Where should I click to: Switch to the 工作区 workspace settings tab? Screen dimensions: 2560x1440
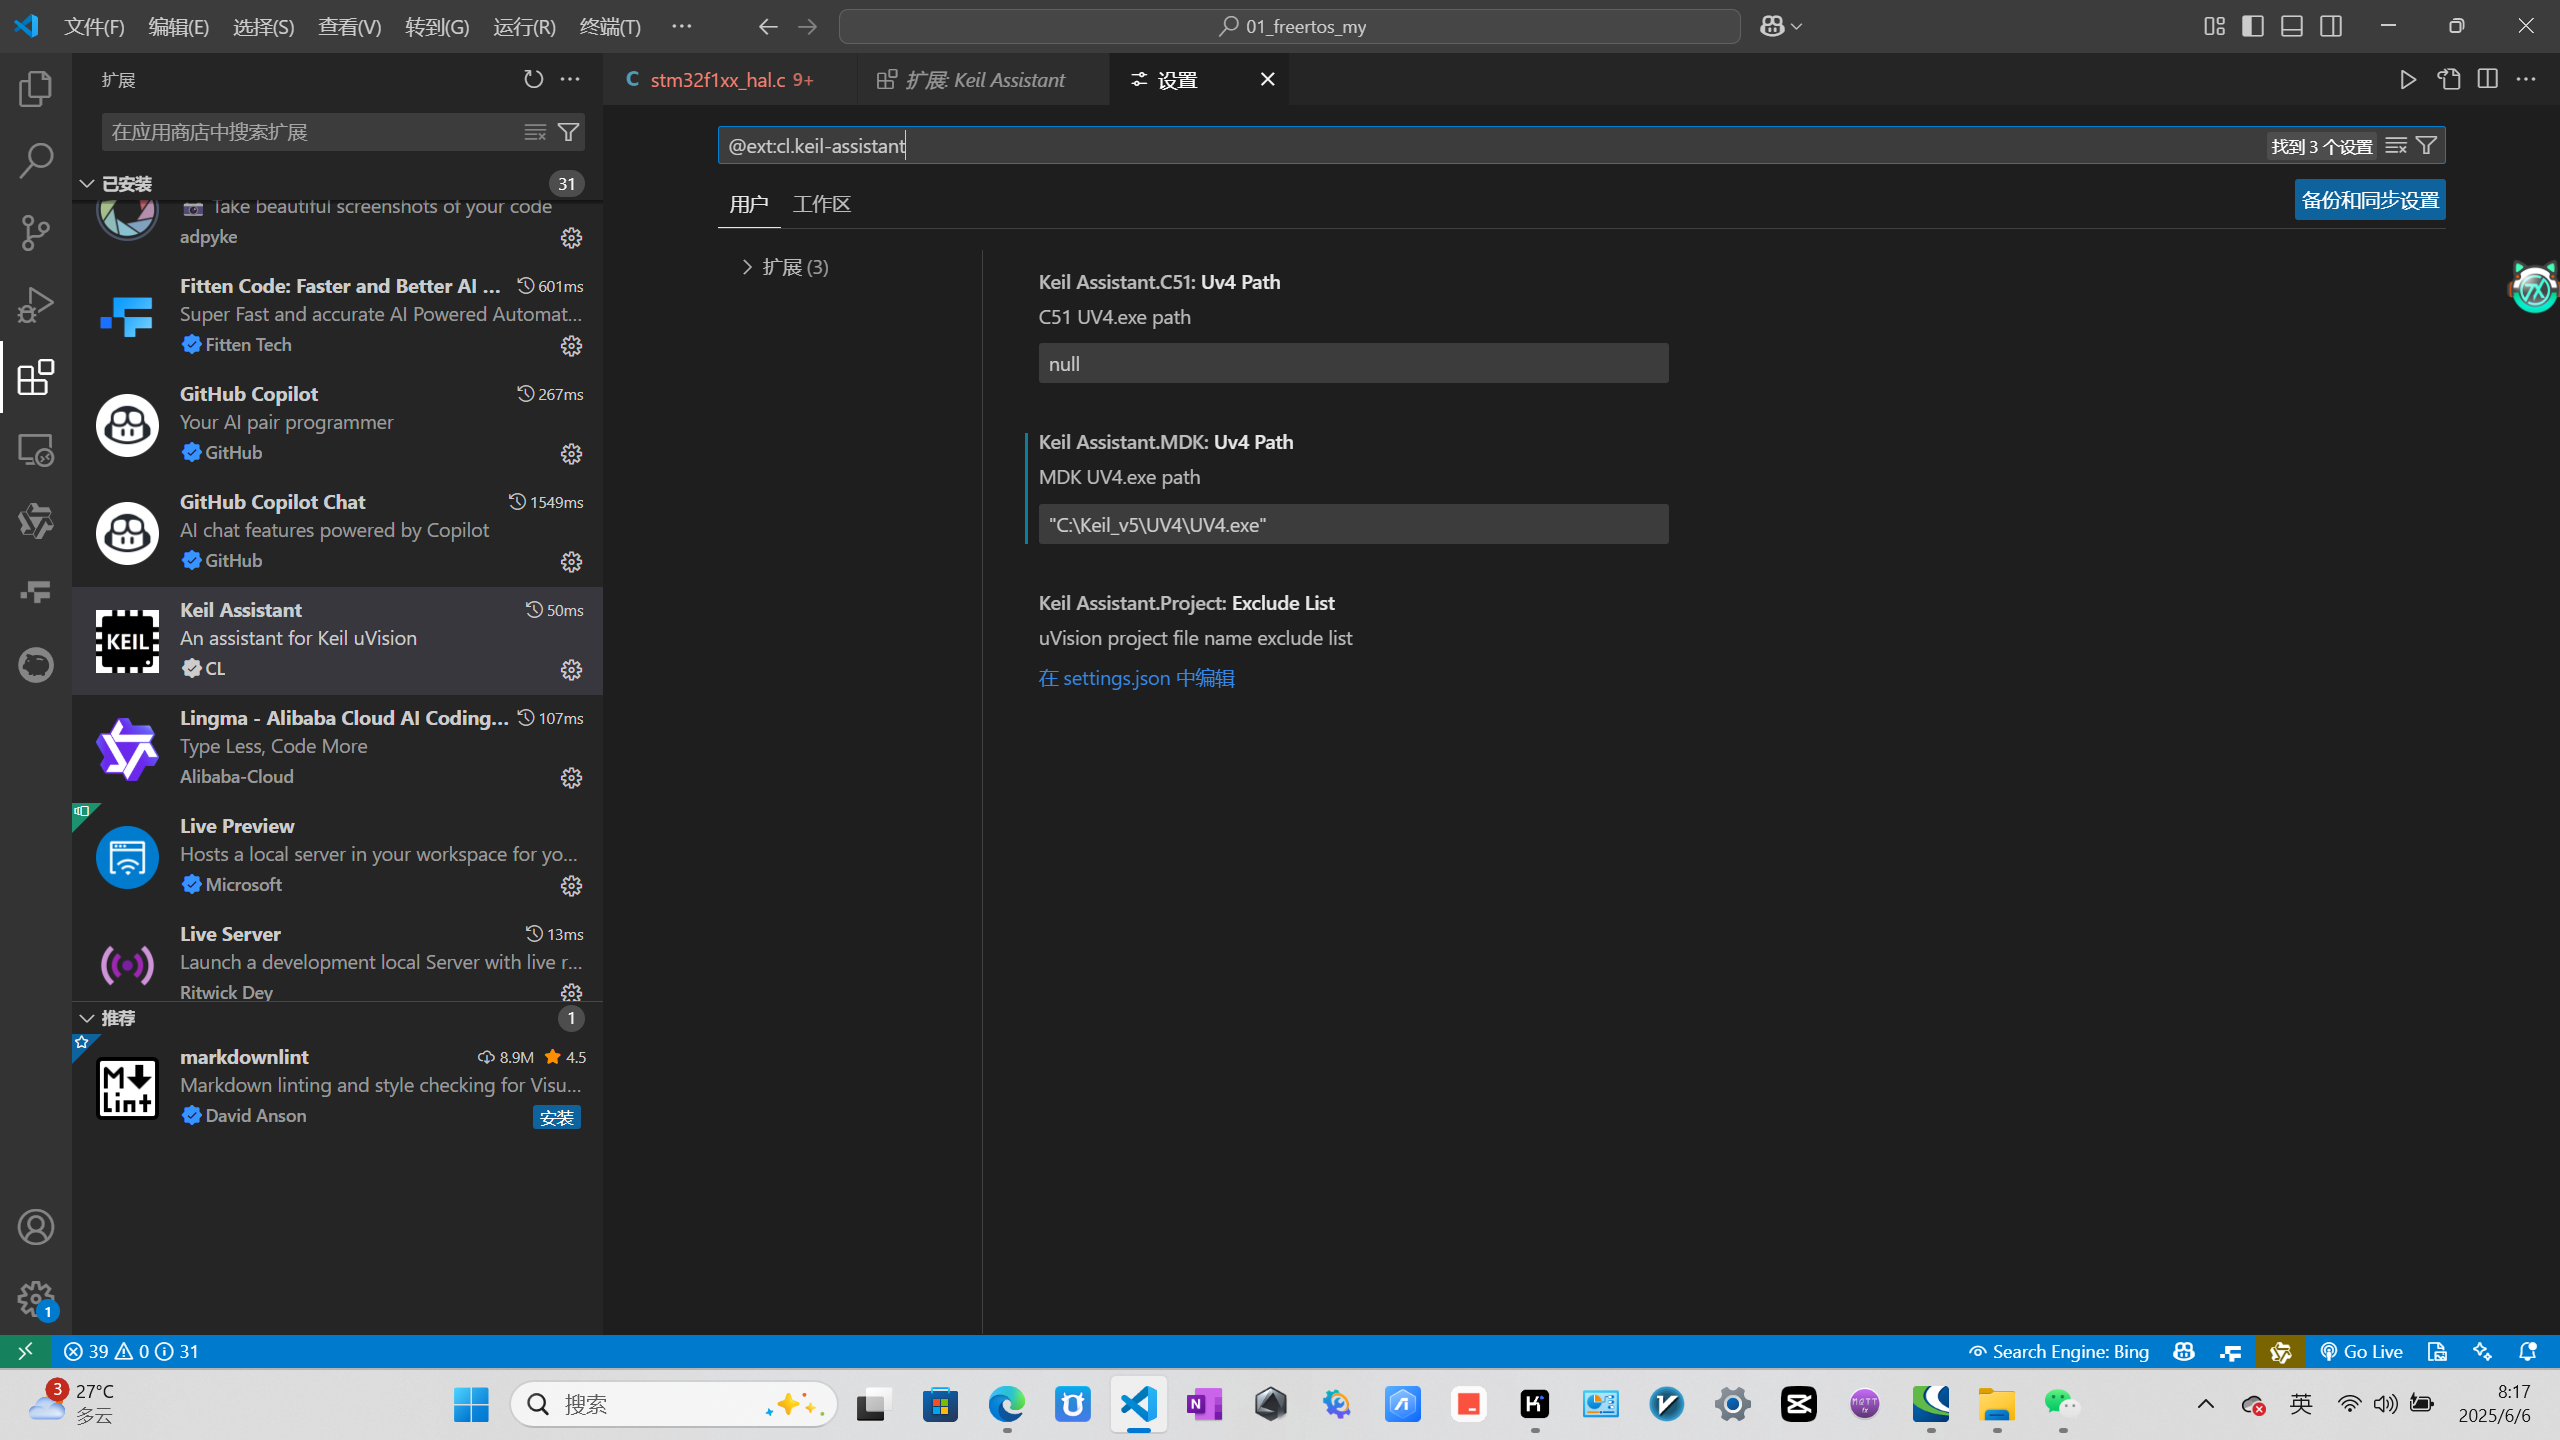821,204
